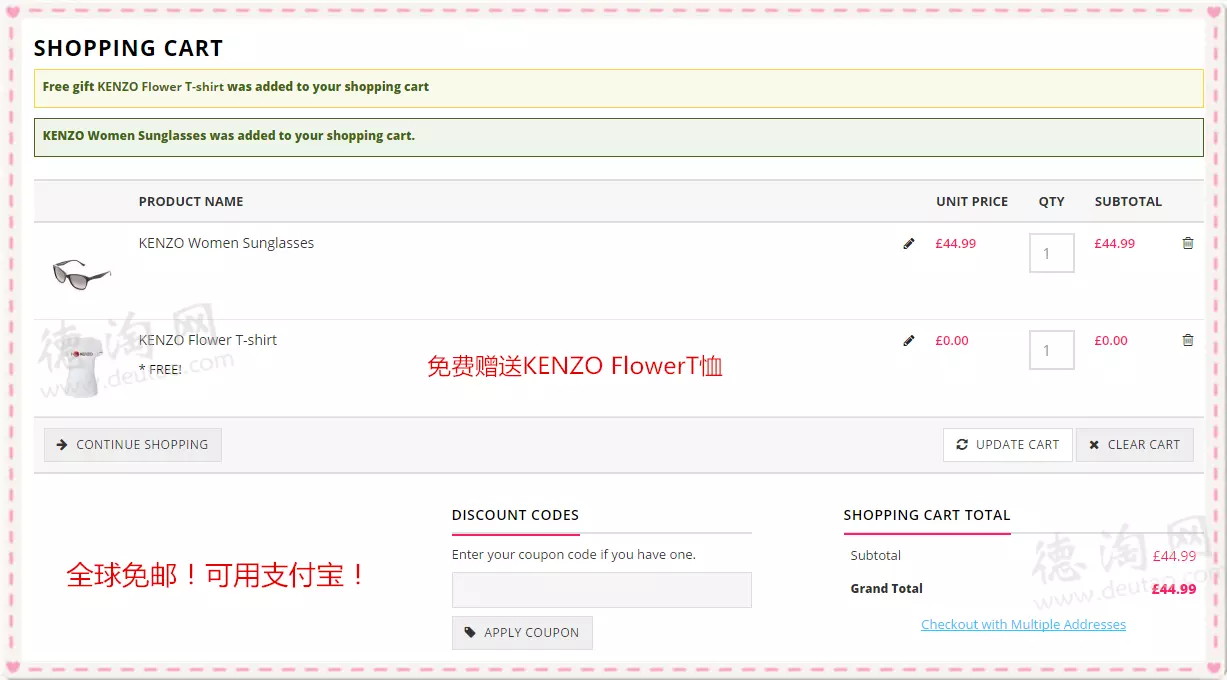Click the Subtotal label in the cart total

pos(876,556)
